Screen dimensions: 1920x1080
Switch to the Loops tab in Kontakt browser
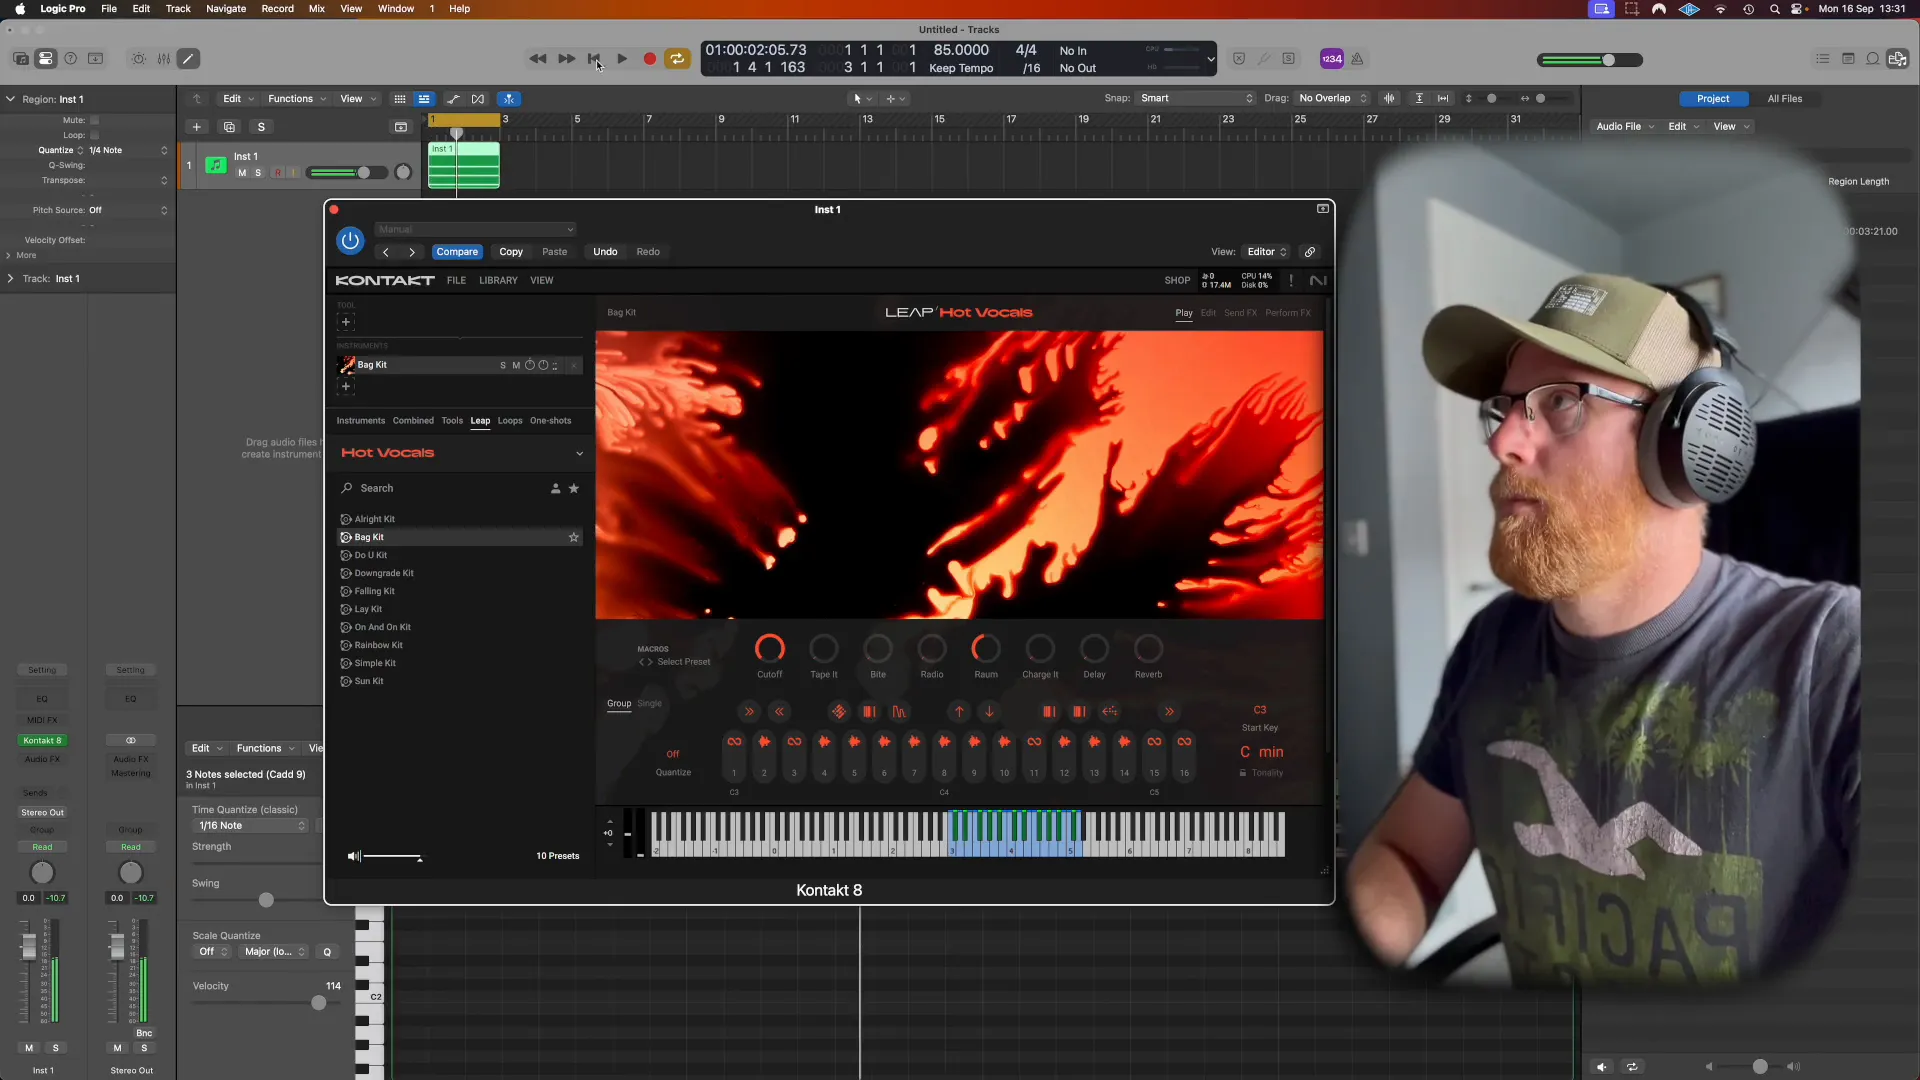click(x=510, y=421)
